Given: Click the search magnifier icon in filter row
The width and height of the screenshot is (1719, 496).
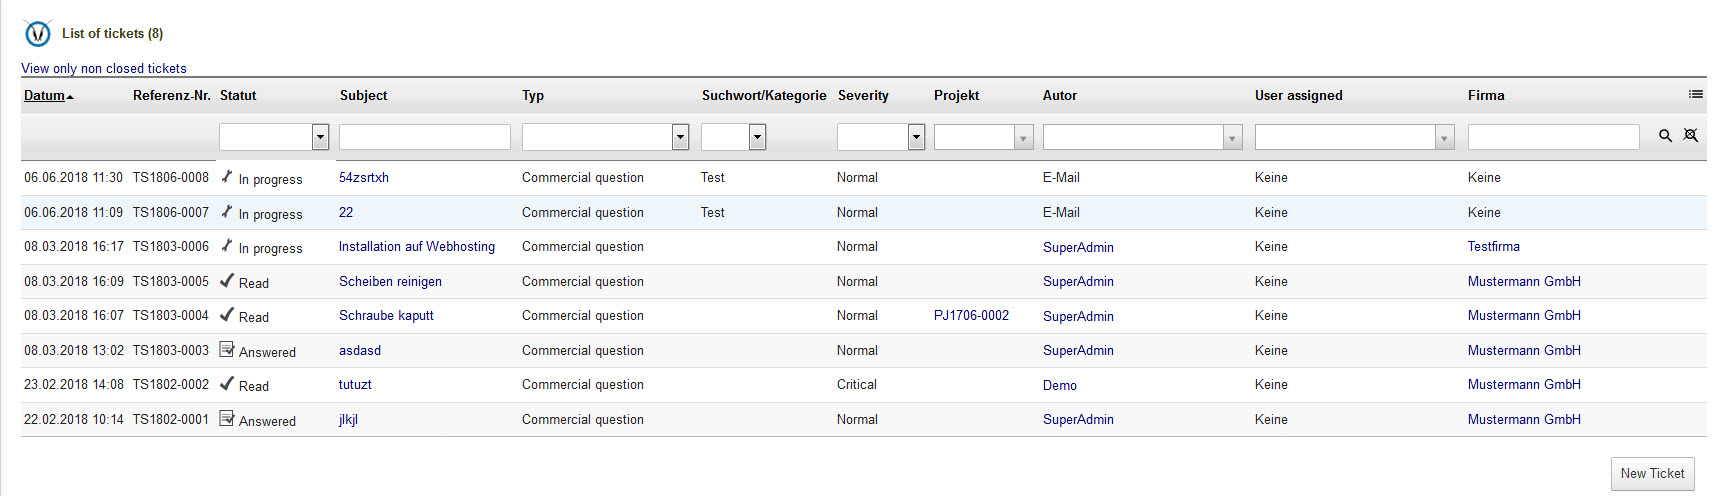Looking at the screenshot, I should [1665, 136].
